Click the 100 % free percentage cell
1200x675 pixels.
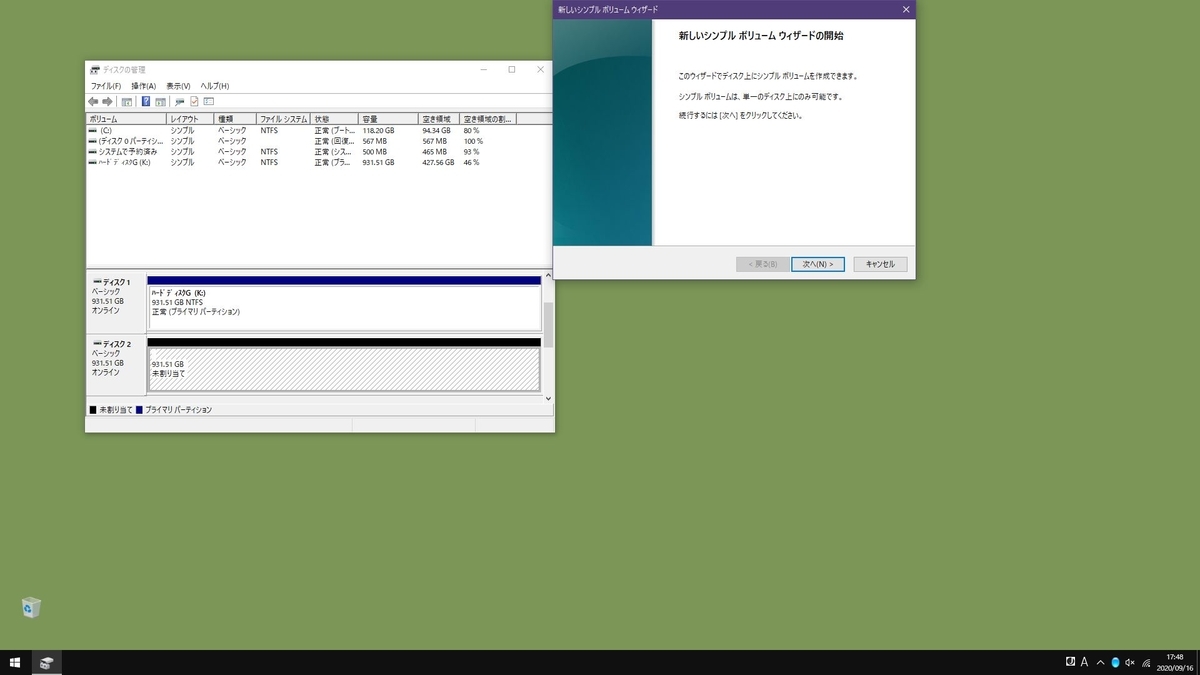click(x=473, y=141)
